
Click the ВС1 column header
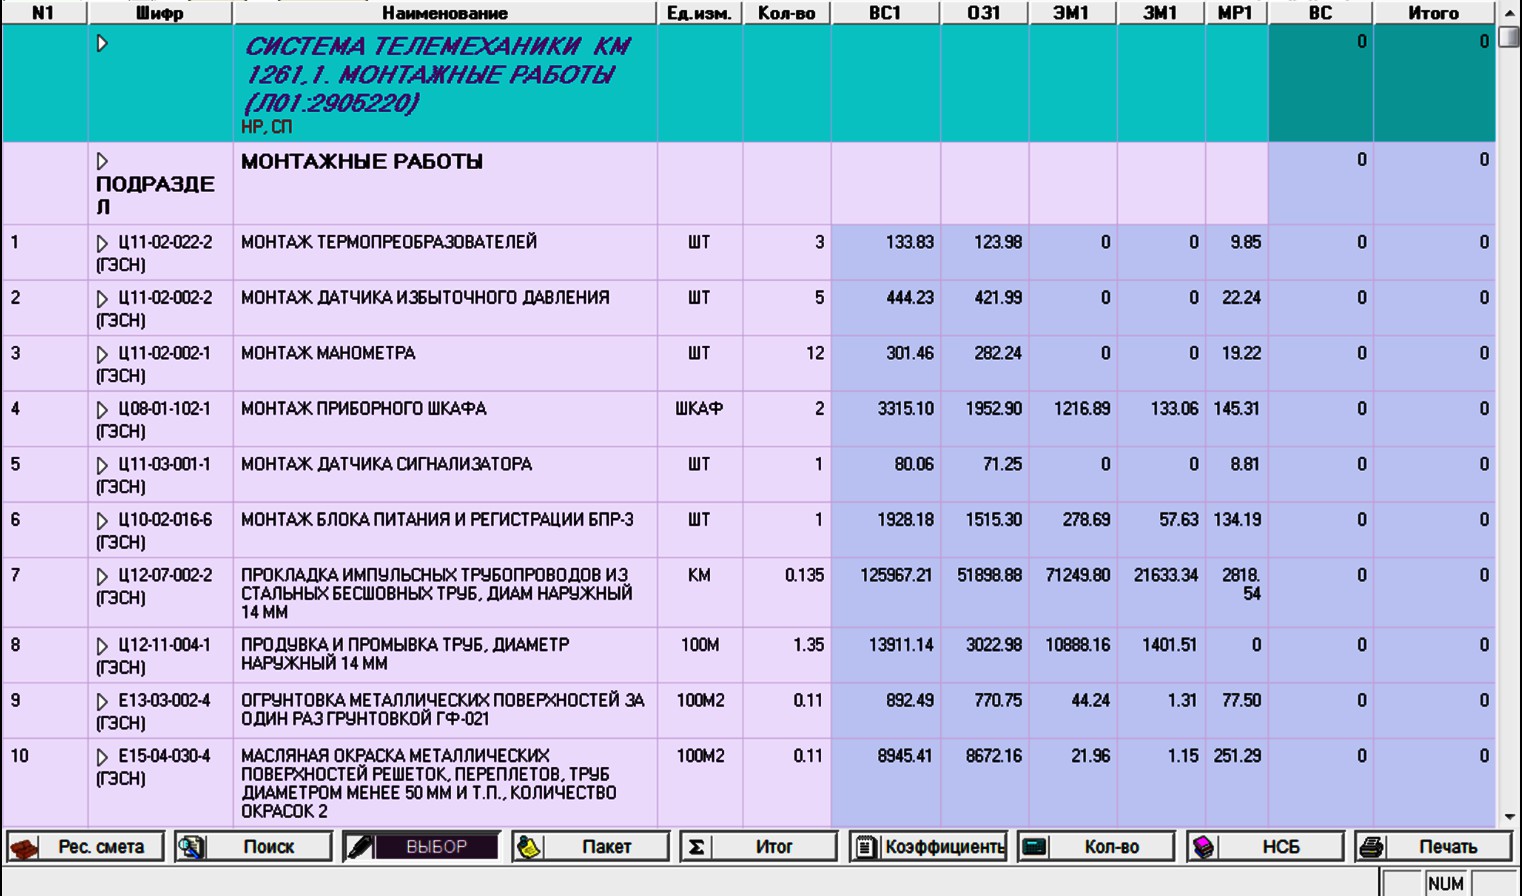[885, 13]
